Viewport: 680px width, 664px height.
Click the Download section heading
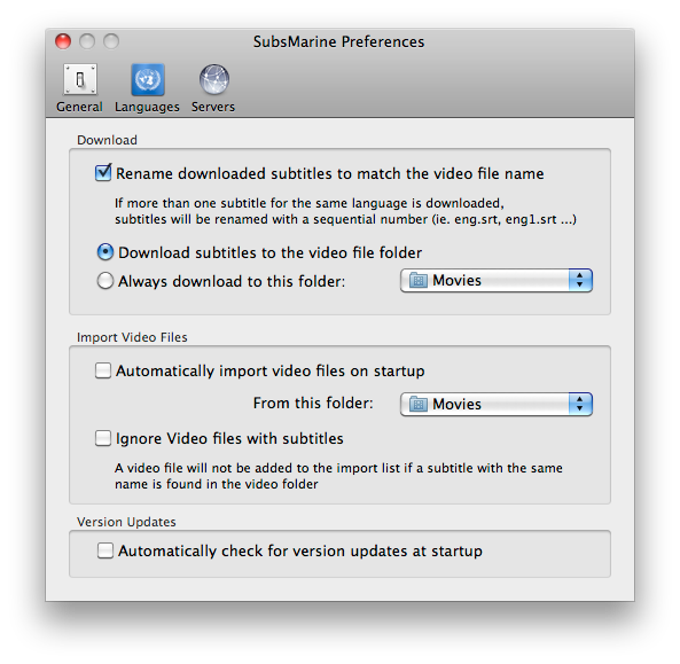click(x=107, y=140)
